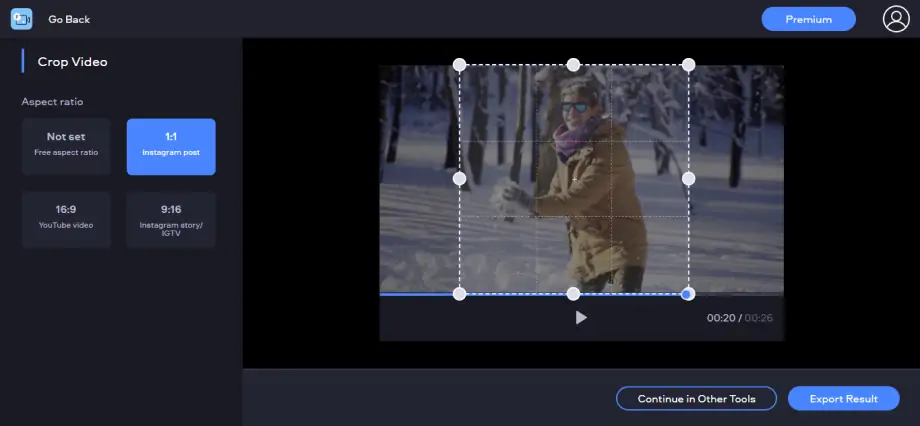
Task: Click the blue playhead knob on progress bar
Action: coord(688,293)
